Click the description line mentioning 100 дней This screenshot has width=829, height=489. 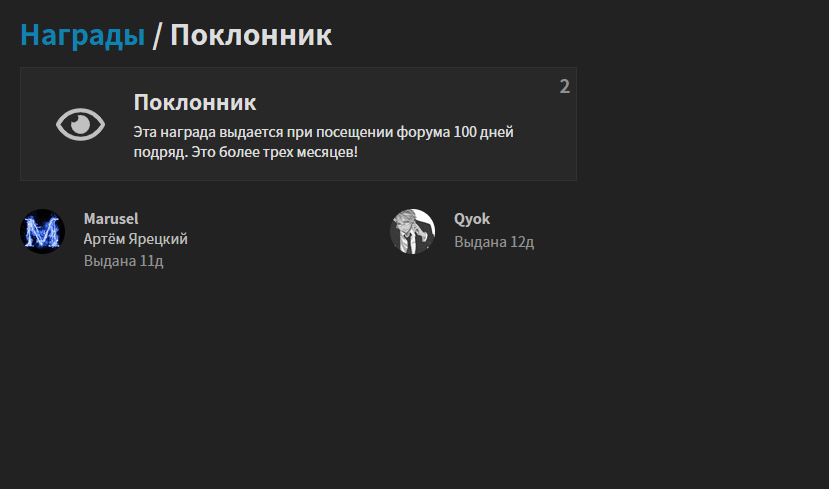pyautogui.click(x=324, y=132)
